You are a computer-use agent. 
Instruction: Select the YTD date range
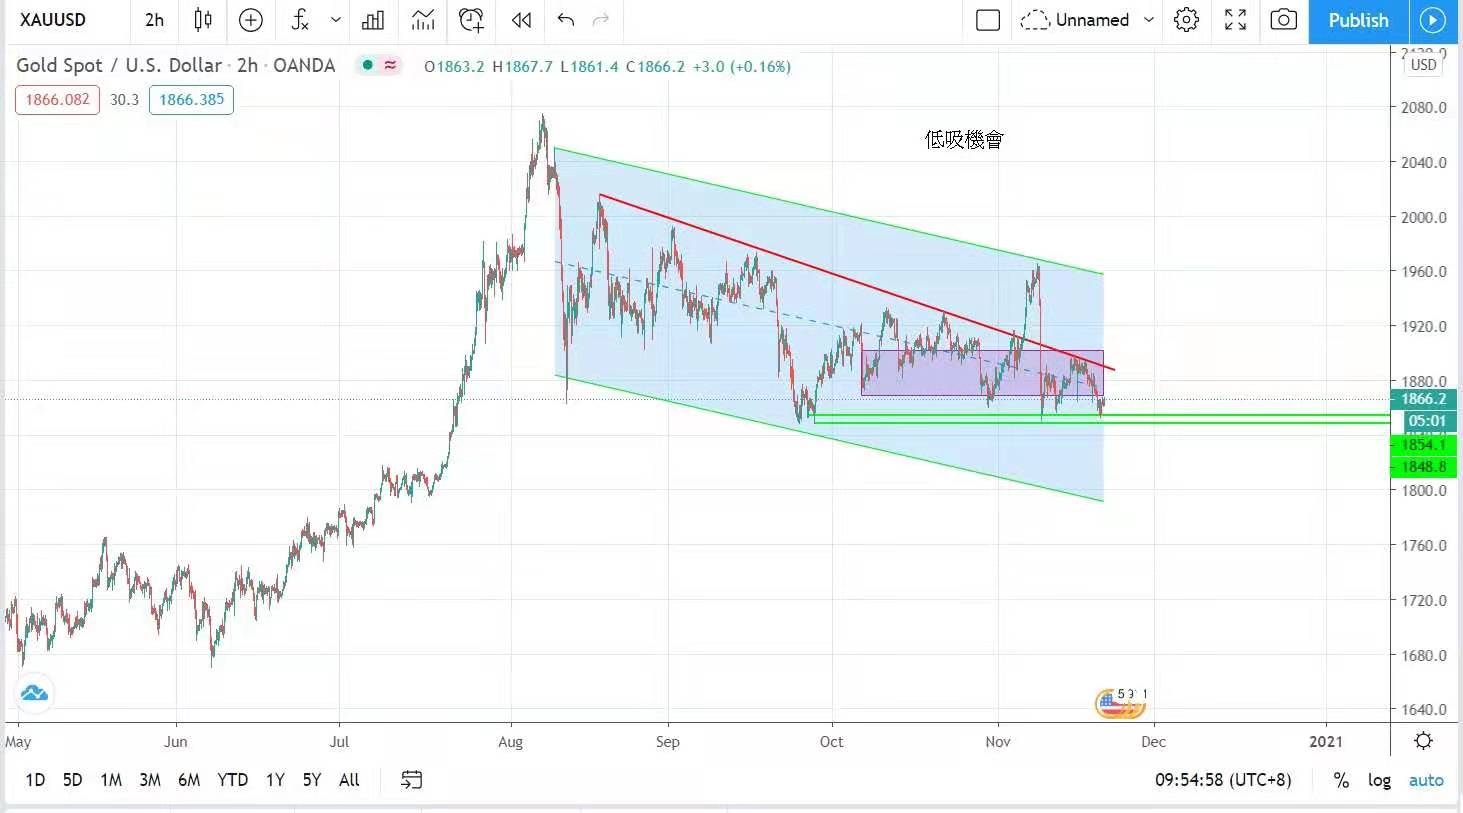coord(232,780)
